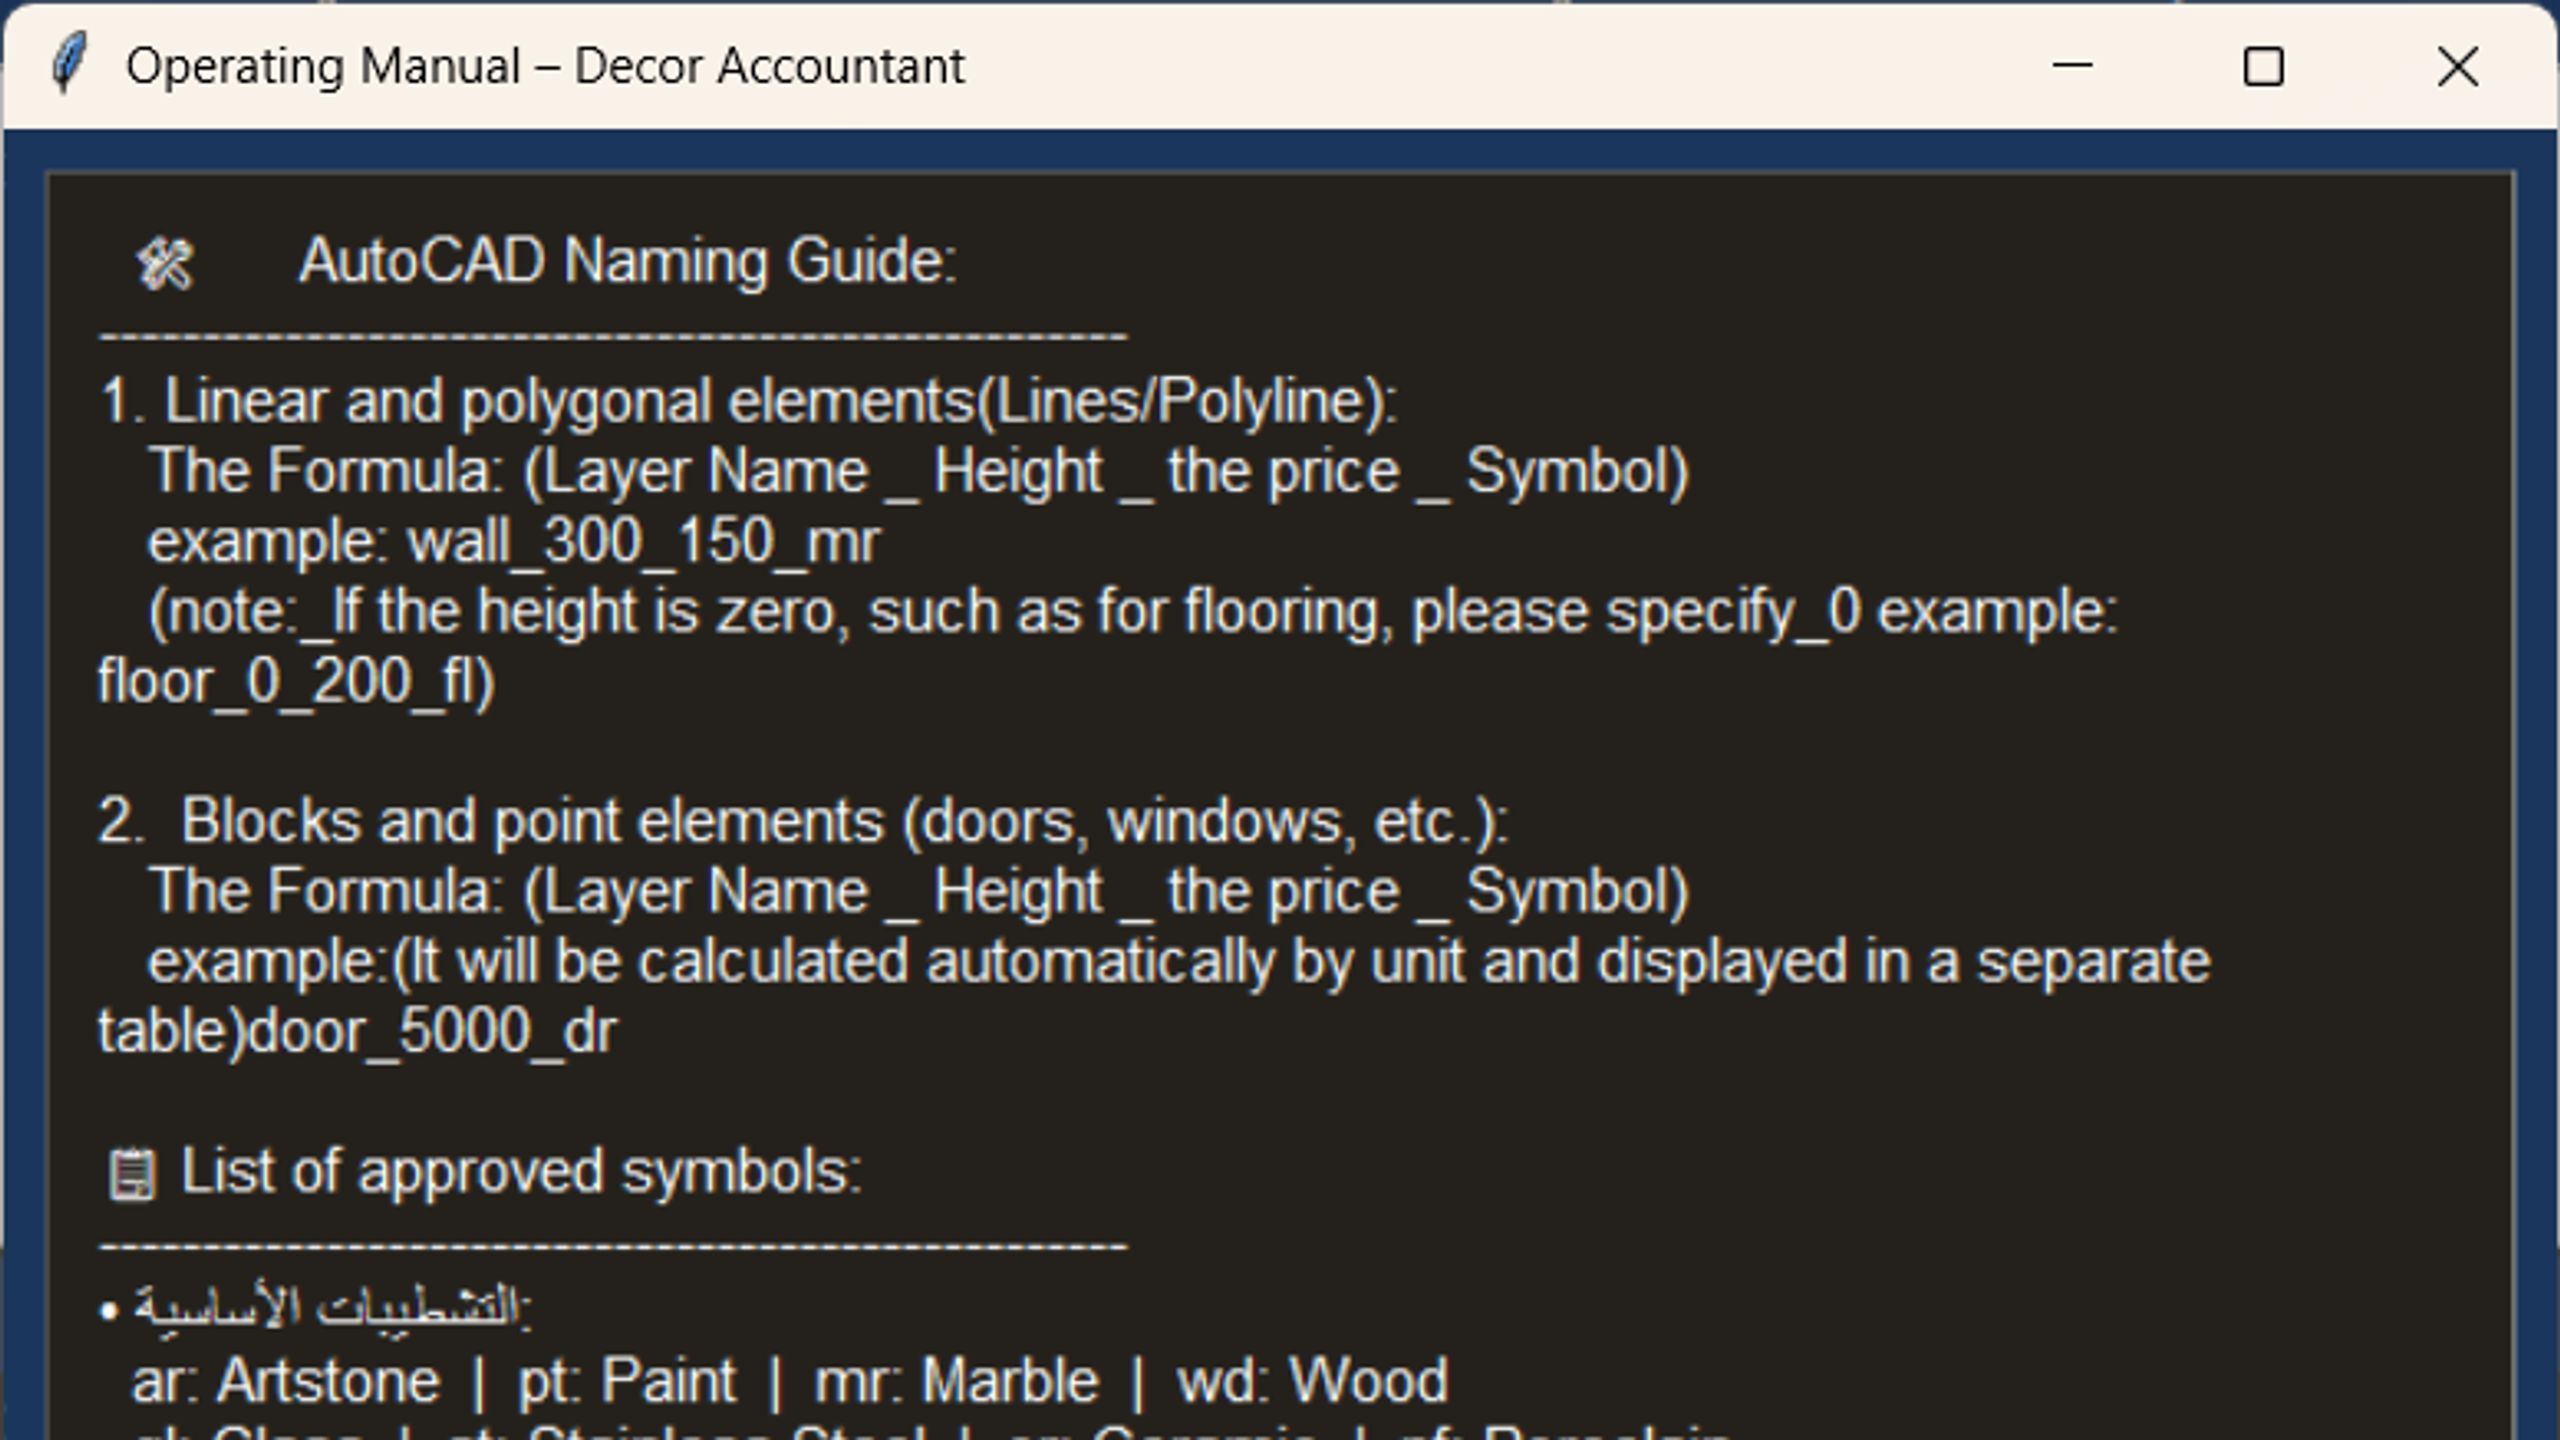
Task: Minimize the Operating Manual window
Action: click(x=2072, y=66)
